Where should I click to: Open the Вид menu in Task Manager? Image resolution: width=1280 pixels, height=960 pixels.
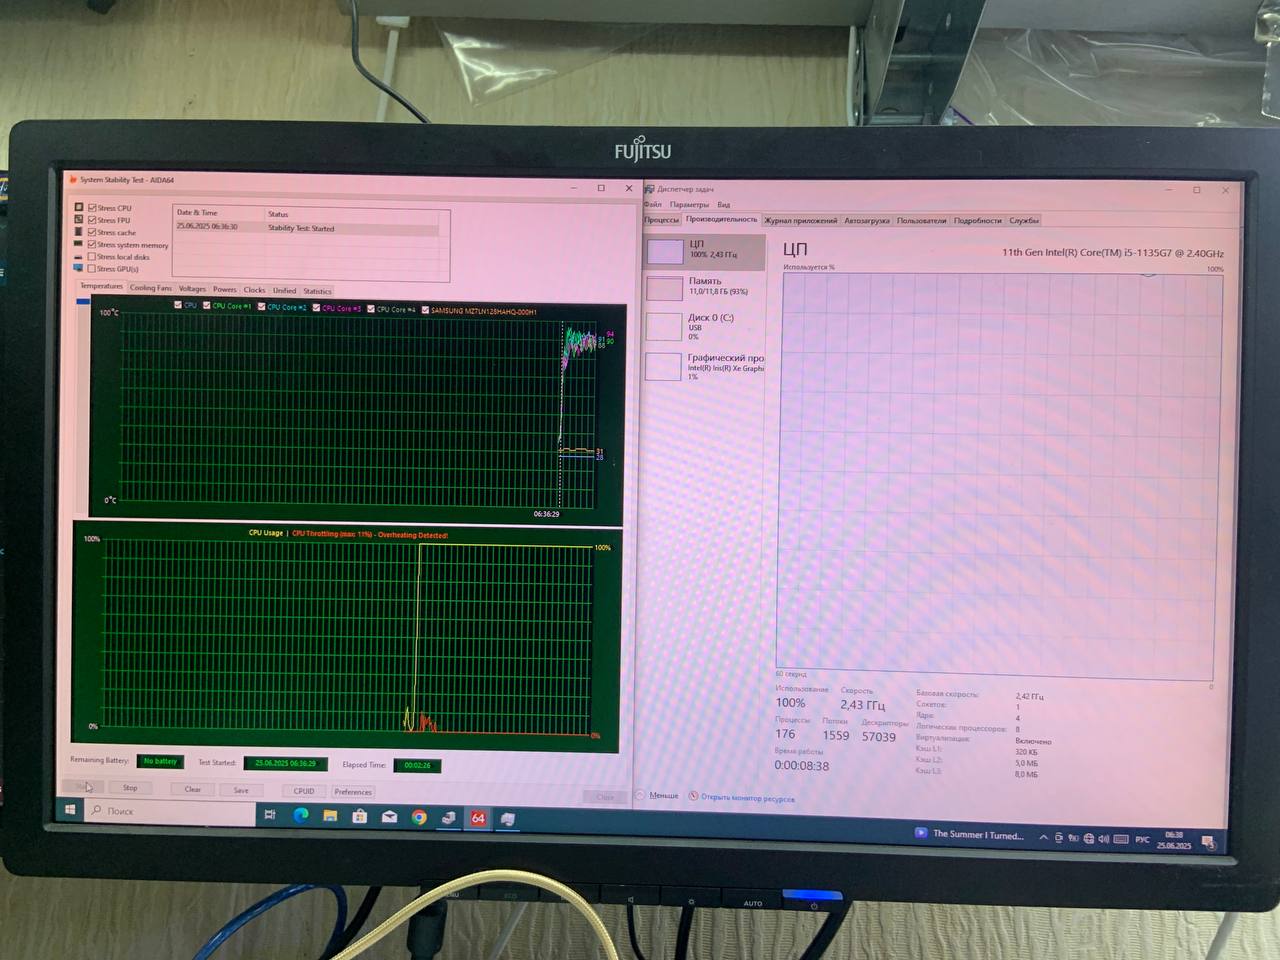pyautogui.click(x=723, y=204)
